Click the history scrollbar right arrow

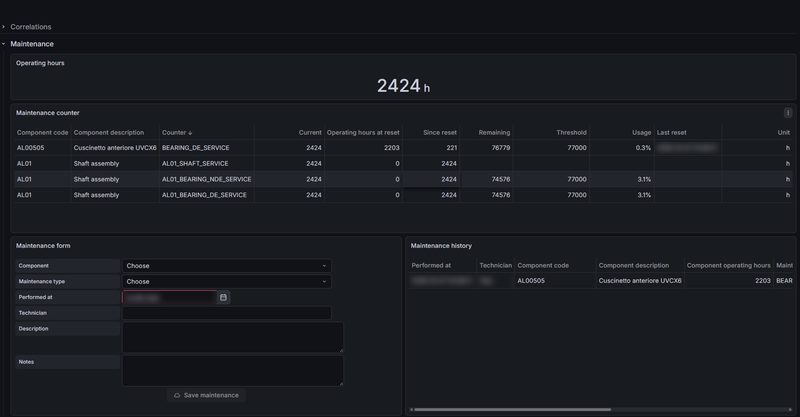790,409
